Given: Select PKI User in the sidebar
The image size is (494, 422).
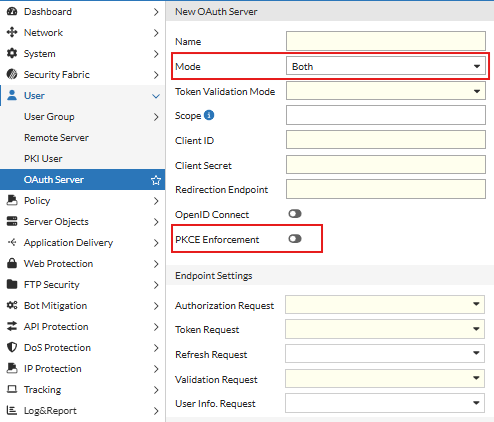Looking at the screenshot, I should [x=43, y=159].
